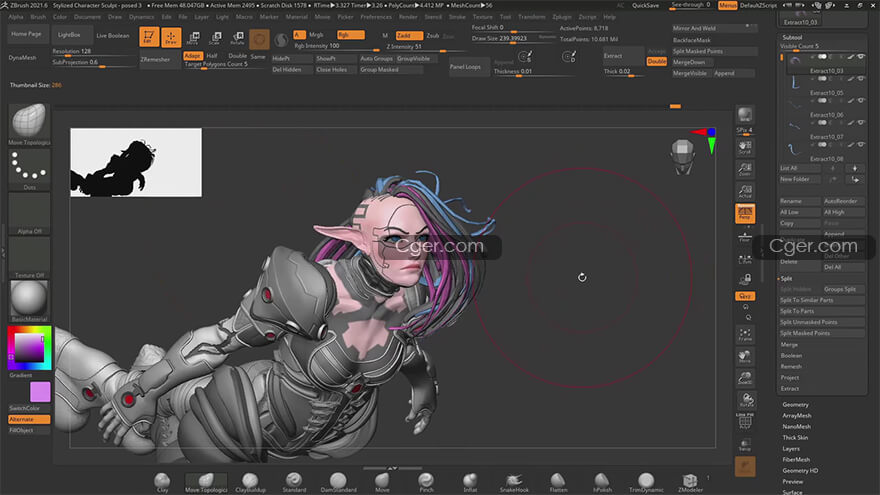Expand the ArrayMesh subpalette
Image resolution: width=880 pixels, height=495 pixels.
(797, 416)
